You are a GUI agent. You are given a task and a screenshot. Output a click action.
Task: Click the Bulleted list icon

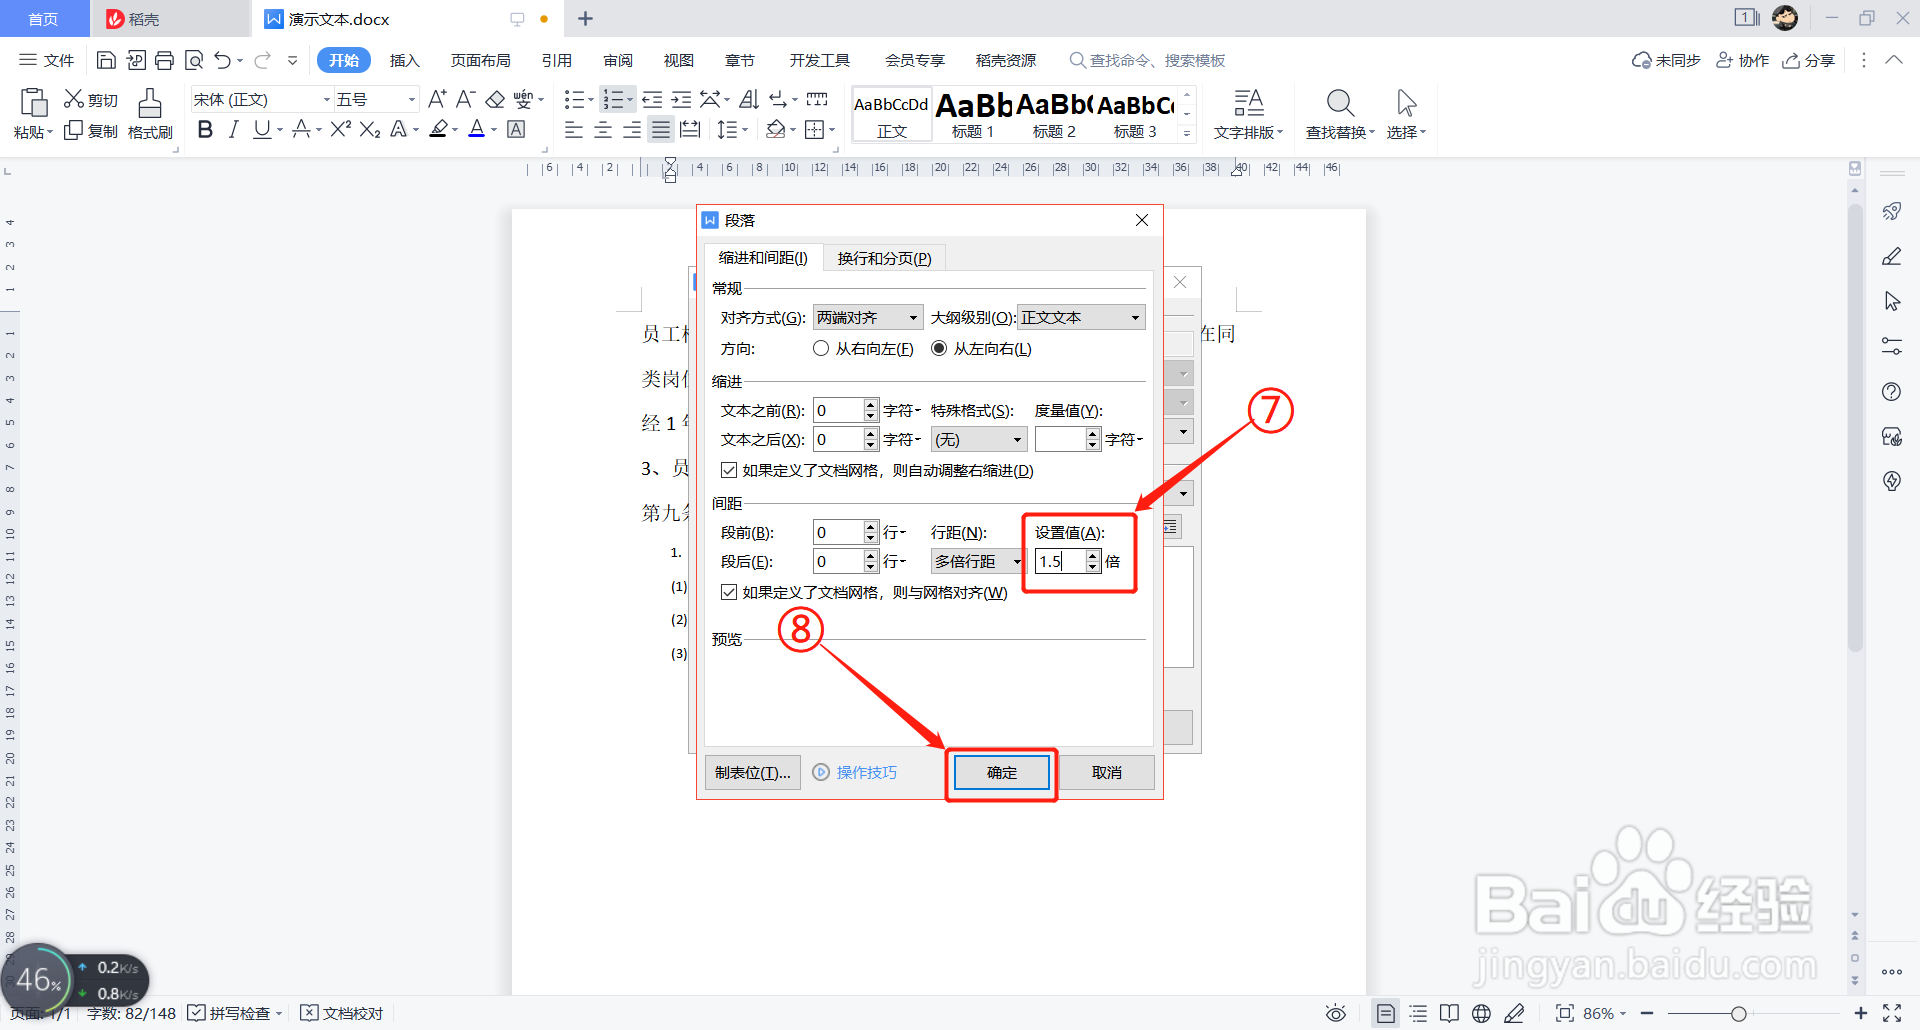click(x=574, y=99)
